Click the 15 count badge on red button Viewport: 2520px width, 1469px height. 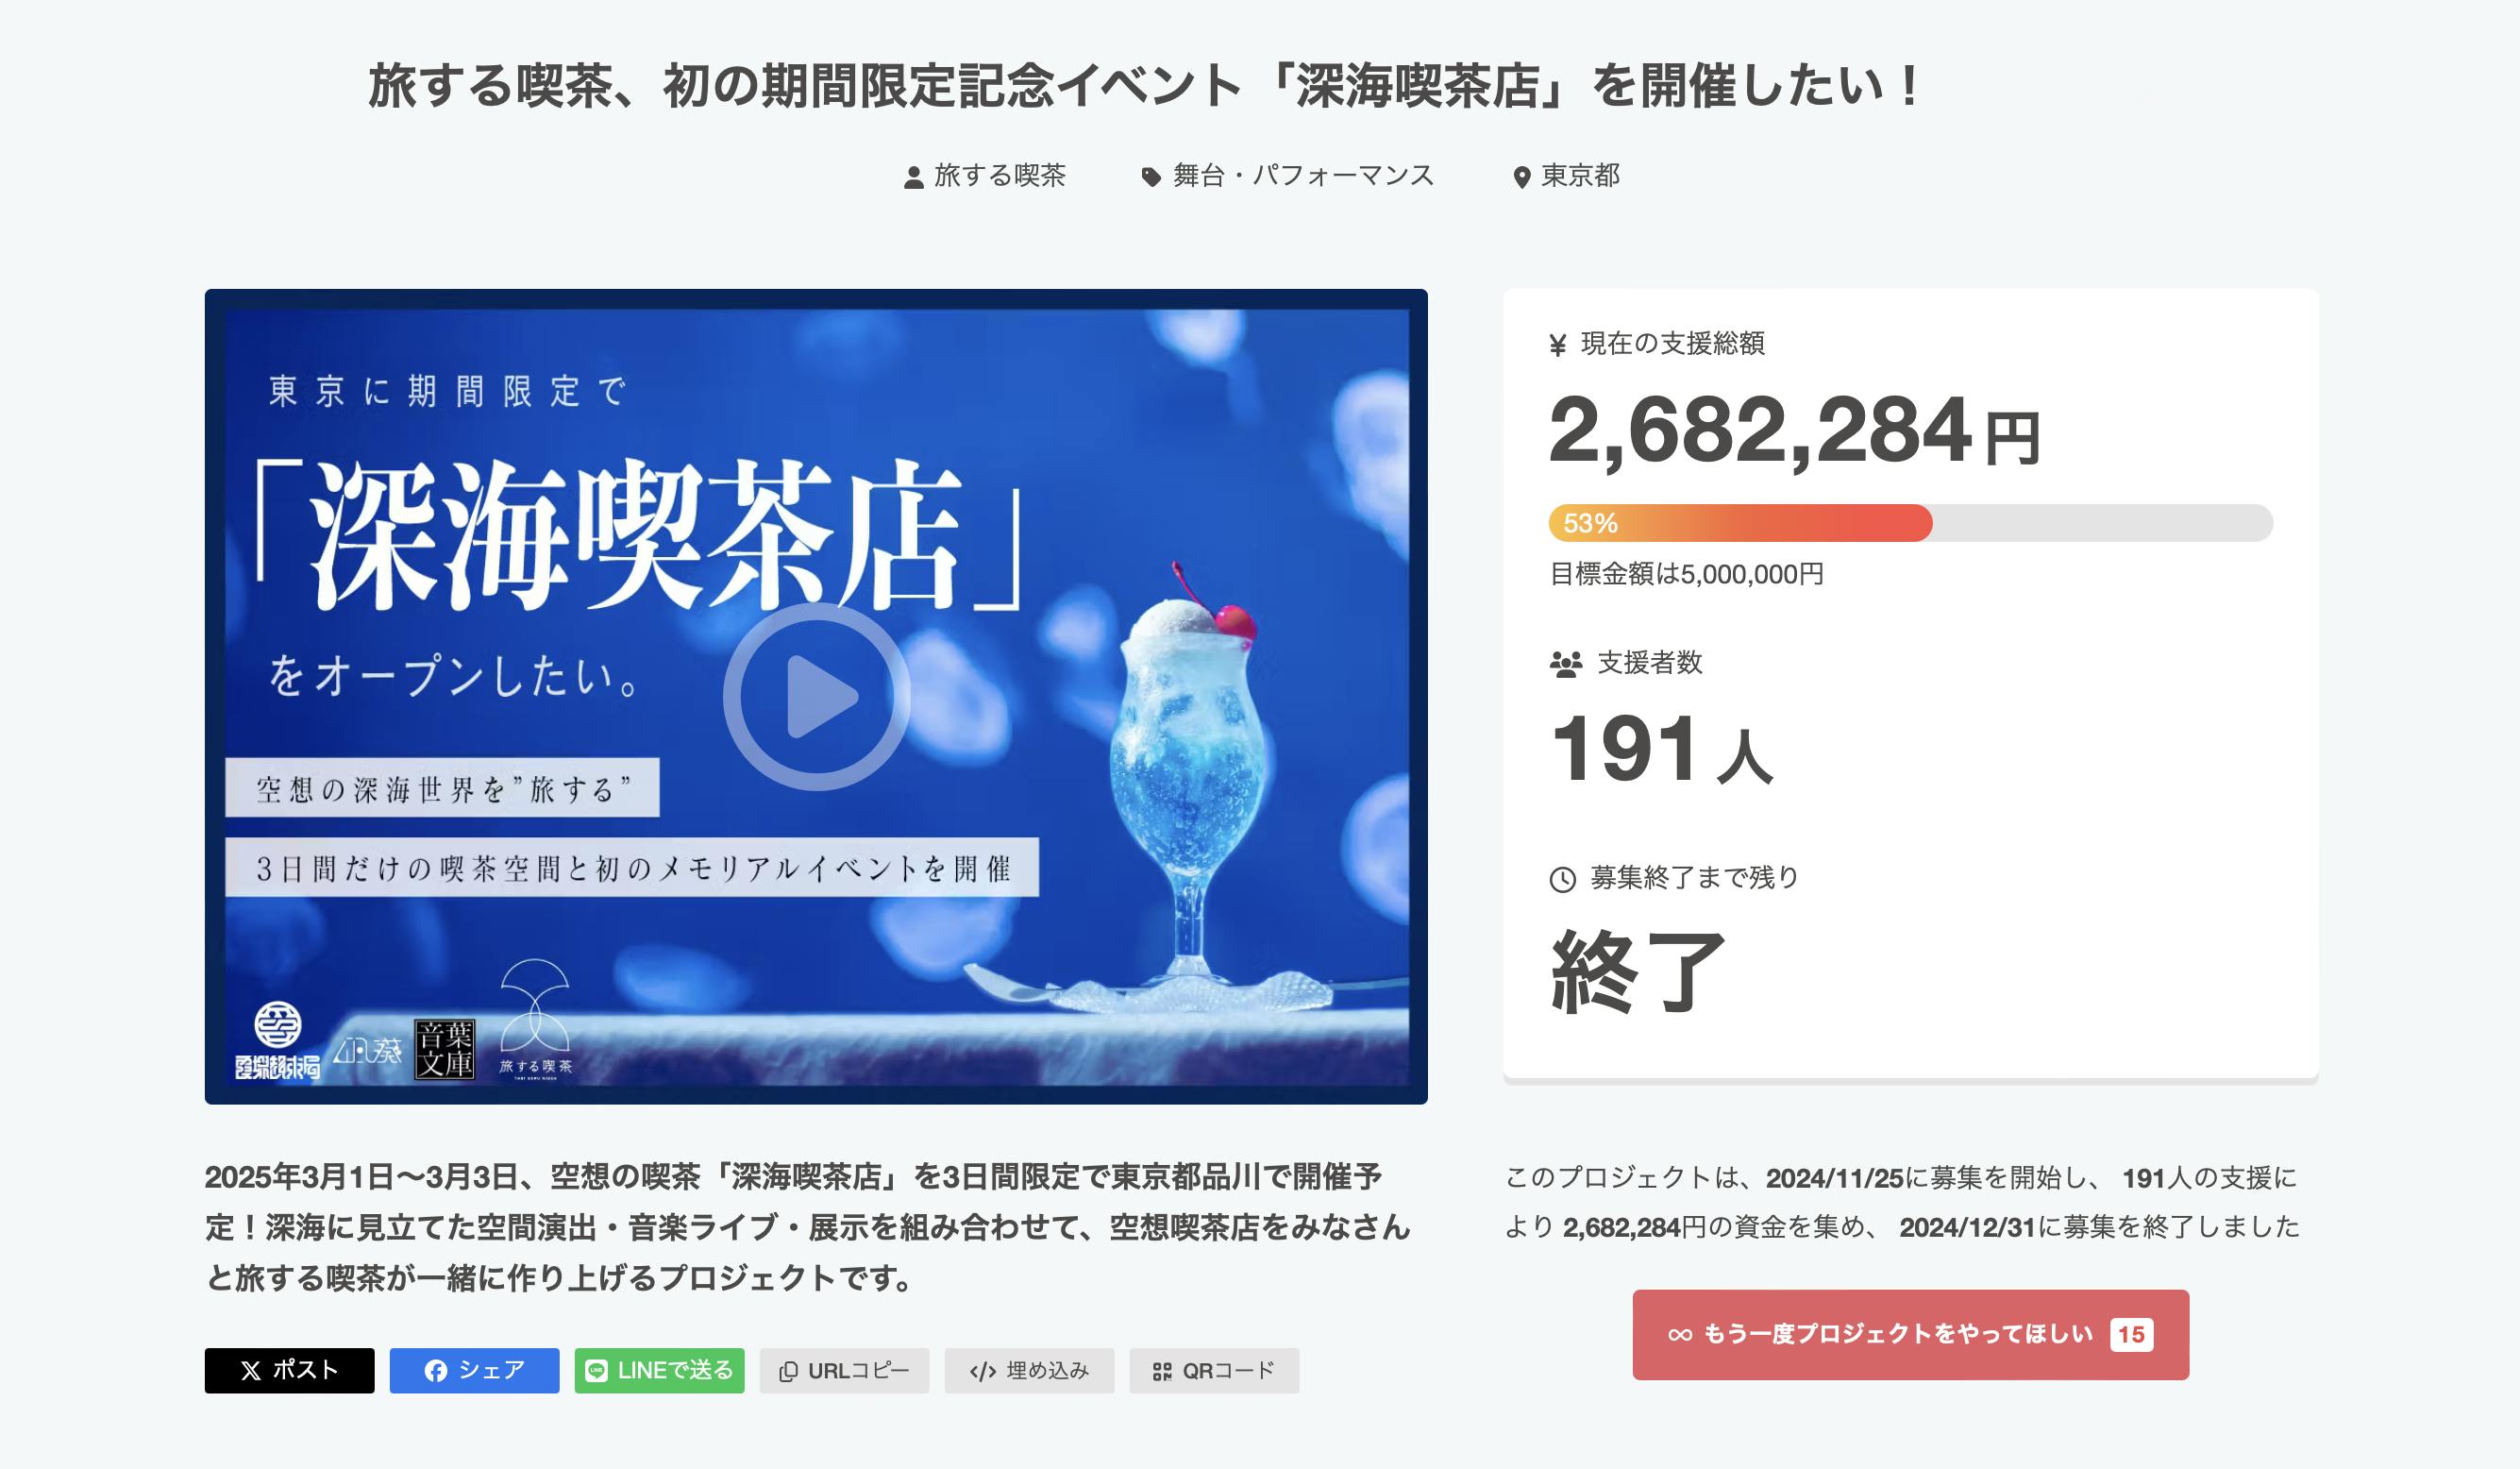click(x=2131, y=1335)
